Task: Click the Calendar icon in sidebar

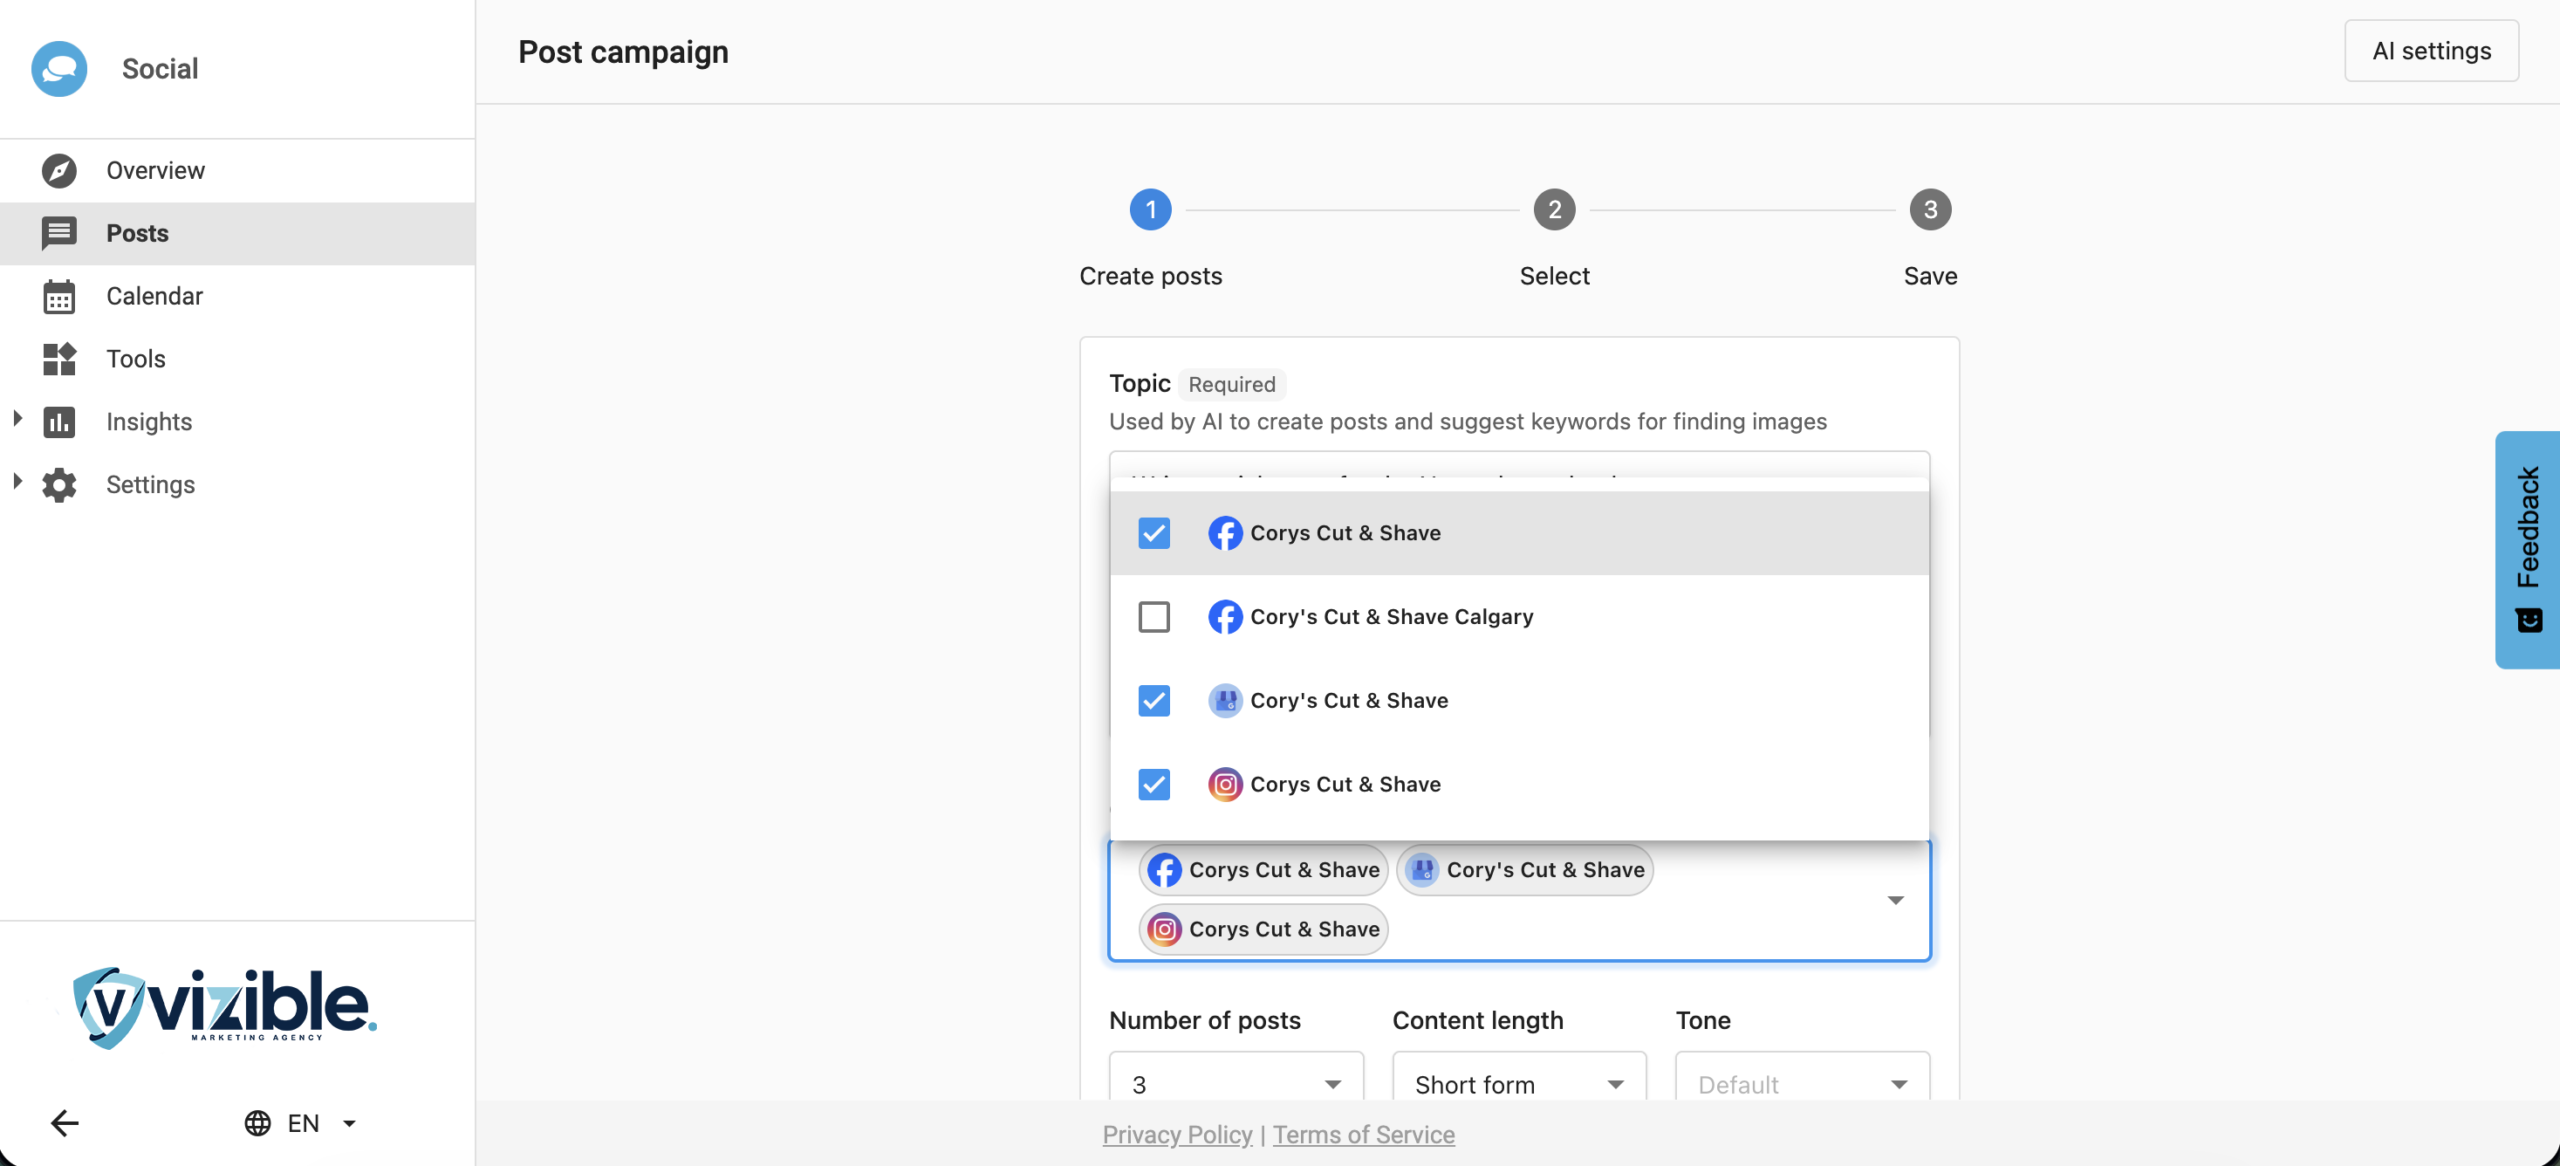Action: pyautogui.click(x=59, y=296)
